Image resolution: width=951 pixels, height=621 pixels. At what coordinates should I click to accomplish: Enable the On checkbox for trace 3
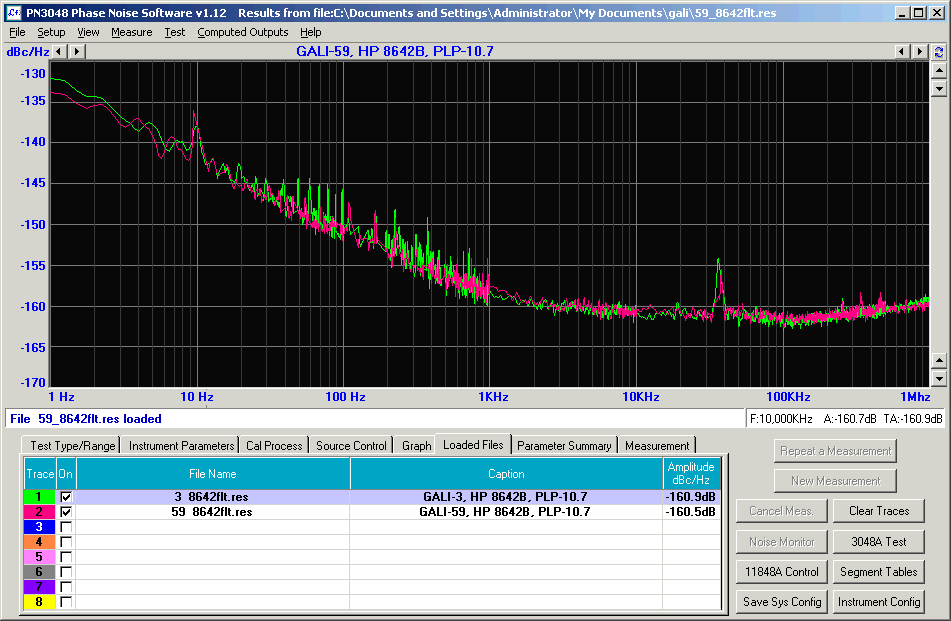coord(66,527)
